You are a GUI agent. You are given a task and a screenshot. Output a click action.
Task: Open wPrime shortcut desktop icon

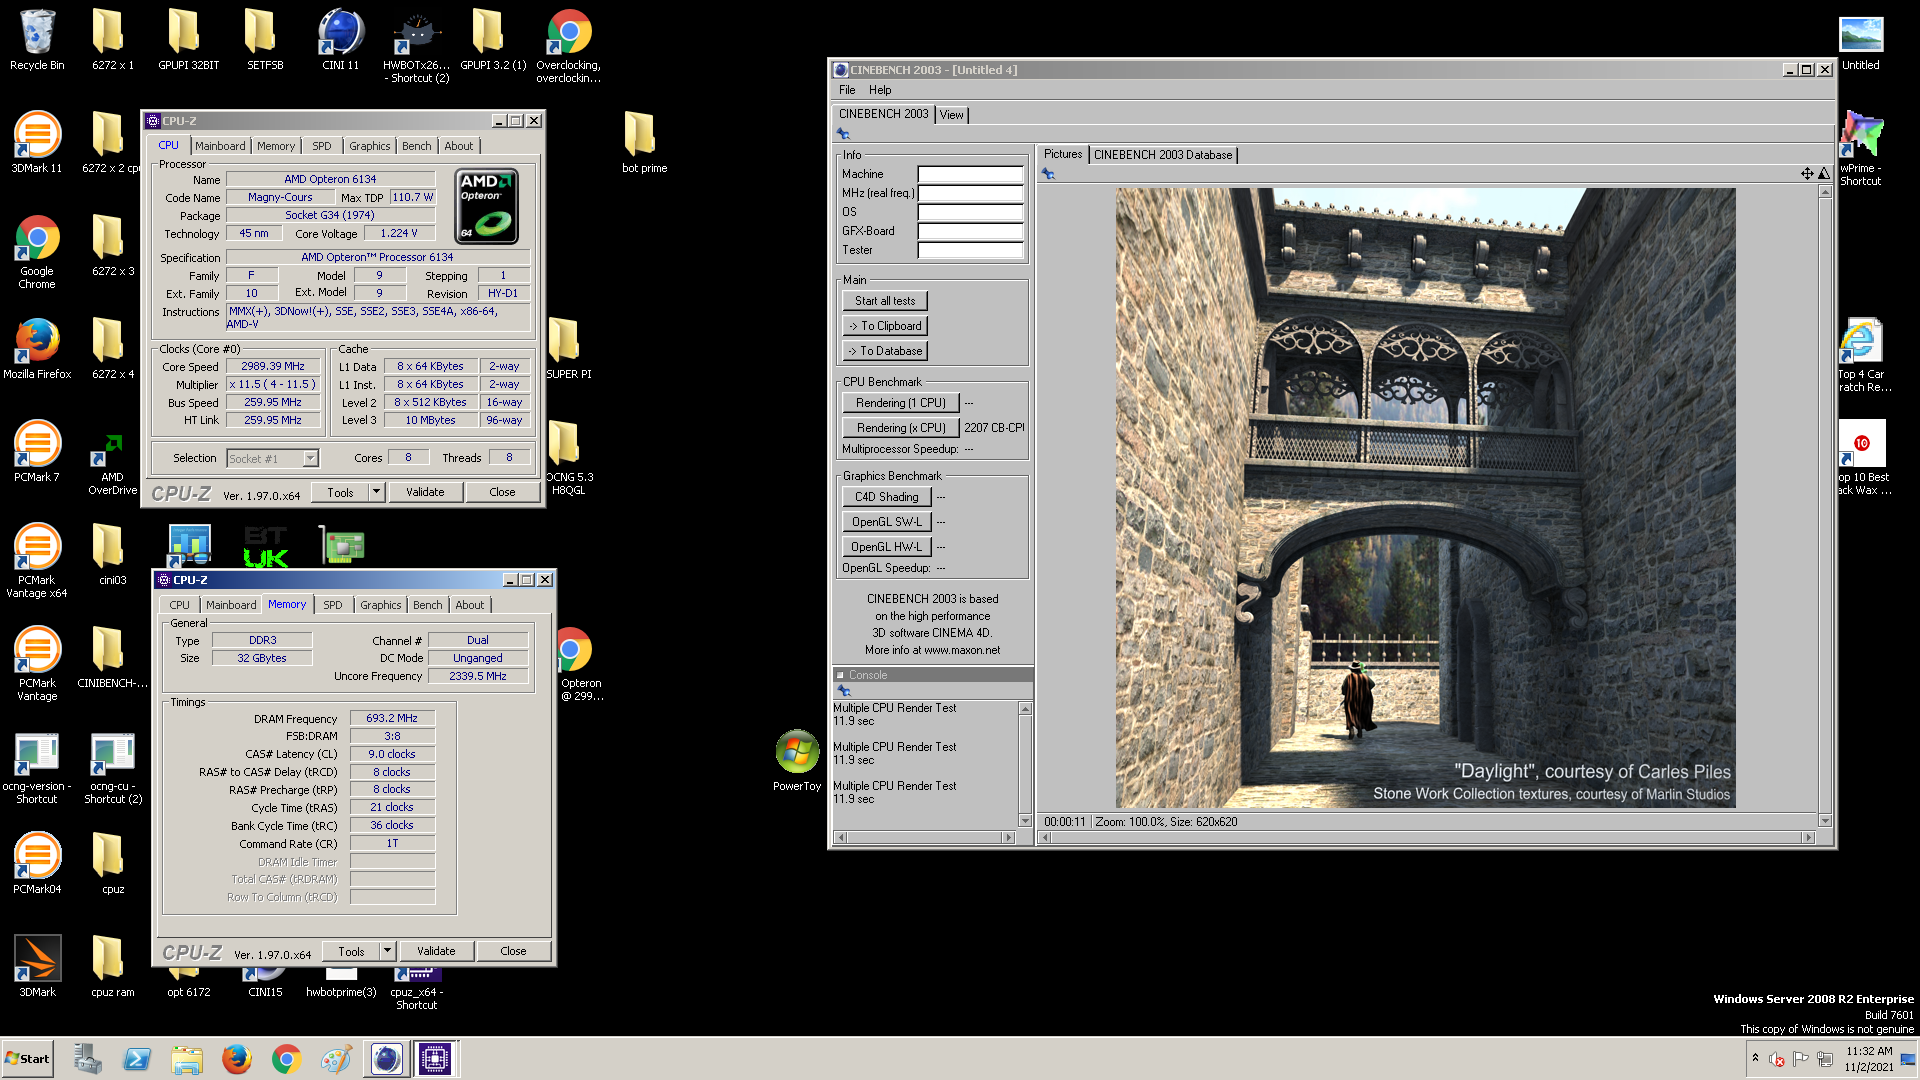point(1860,148)
